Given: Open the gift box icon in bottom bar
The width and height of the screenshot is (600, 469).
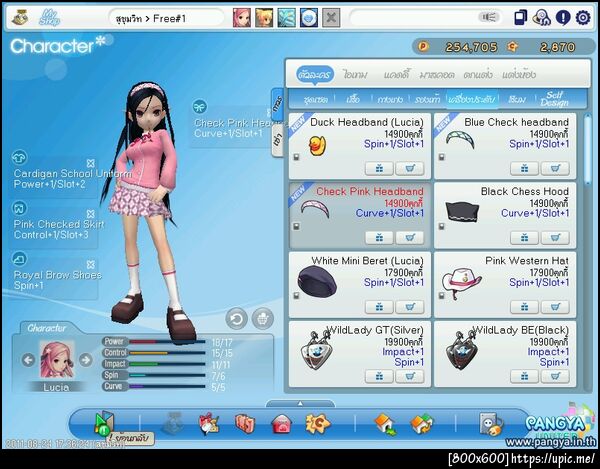Looking at the screenshot, I should pyautogui.click(x=209, y=424).
